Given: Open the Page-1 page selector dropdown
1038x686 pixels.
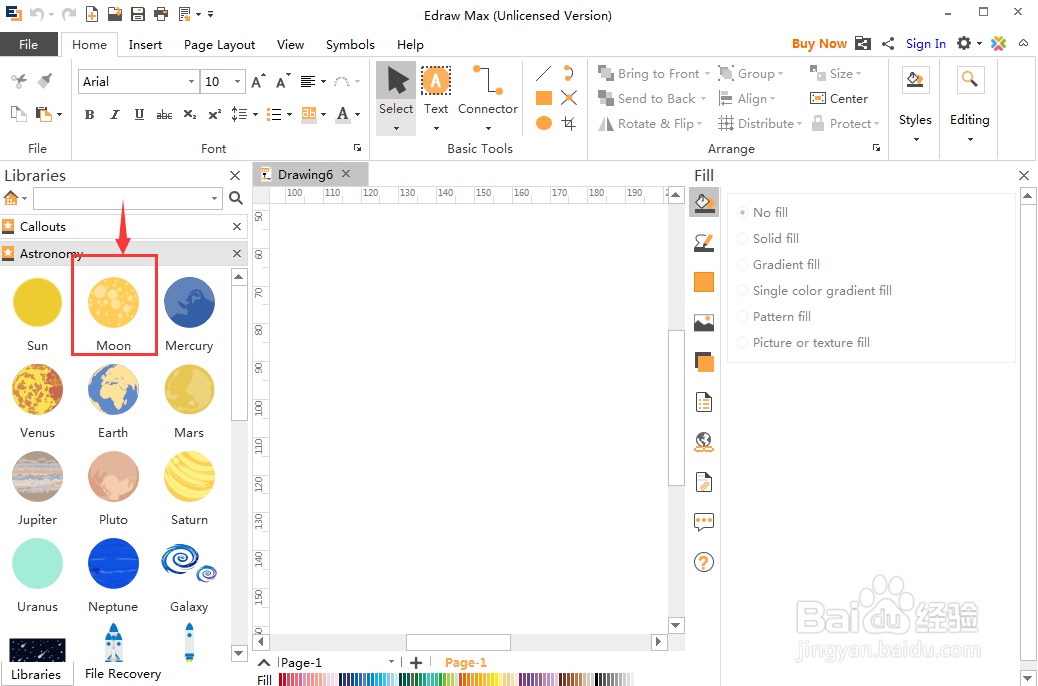Looking at the screenshot, I should [x=391, y=662].
